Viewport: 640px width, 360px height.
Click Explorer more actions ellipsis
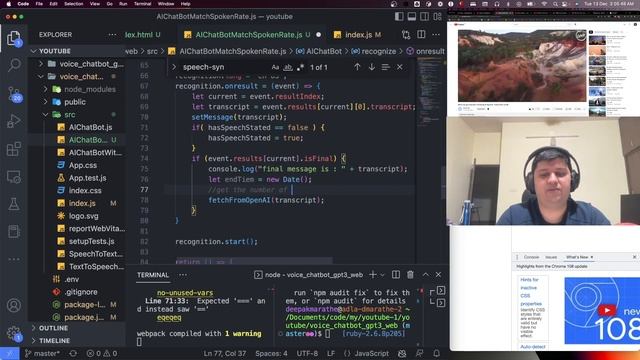pyautogui.click(x=112, y=35)
